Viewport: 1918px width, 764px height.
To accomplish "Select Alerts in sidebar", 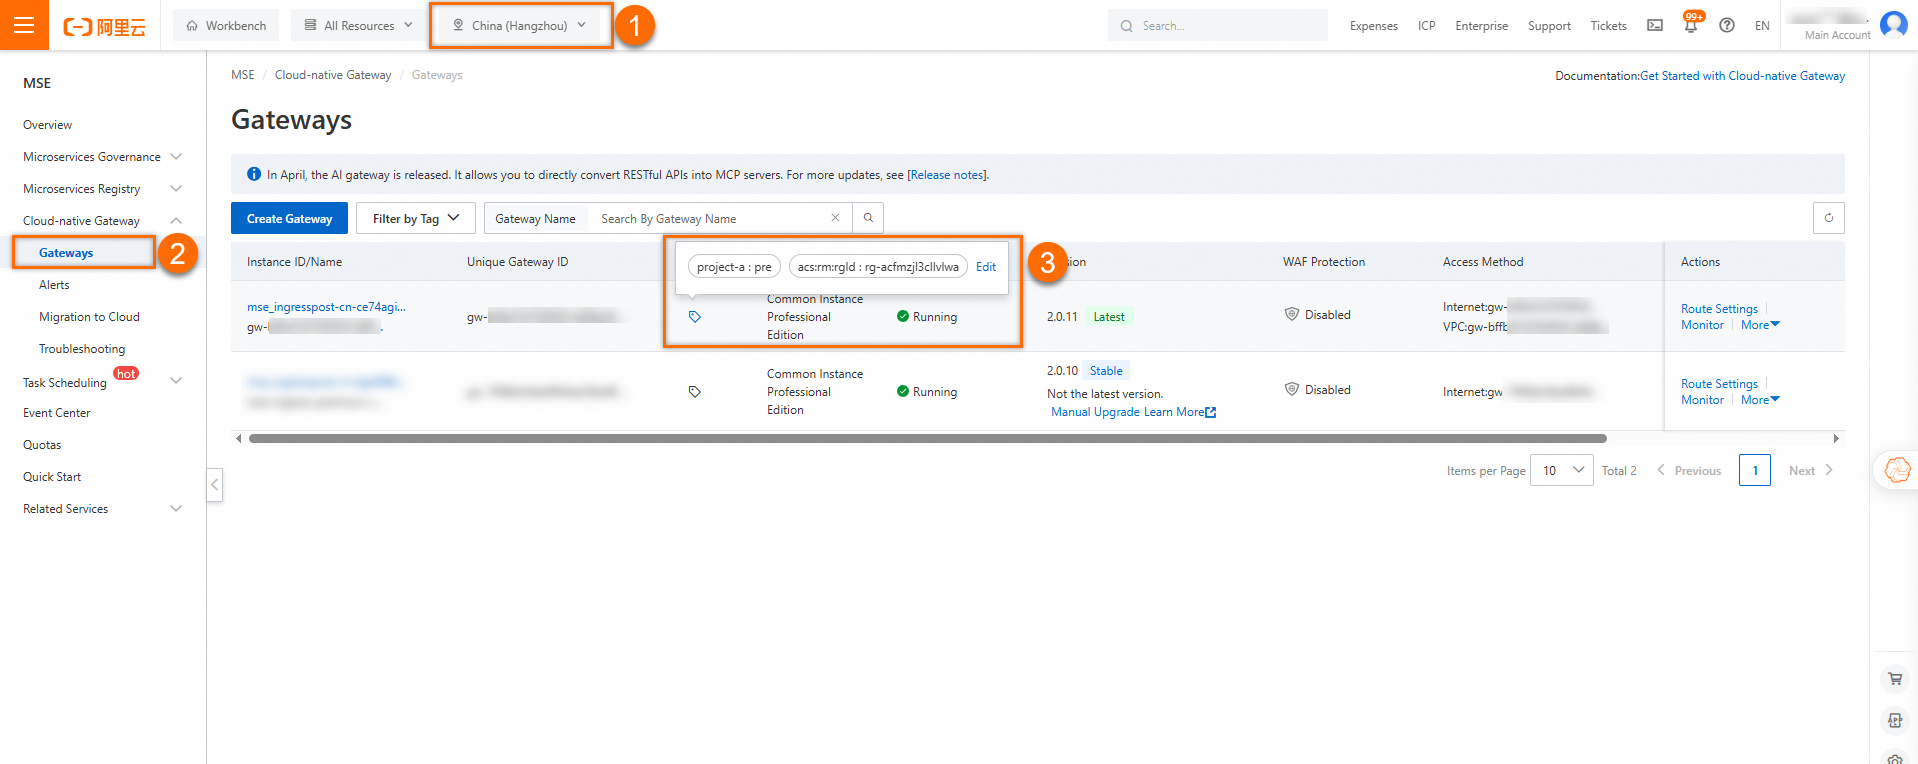I will point(54,285).
